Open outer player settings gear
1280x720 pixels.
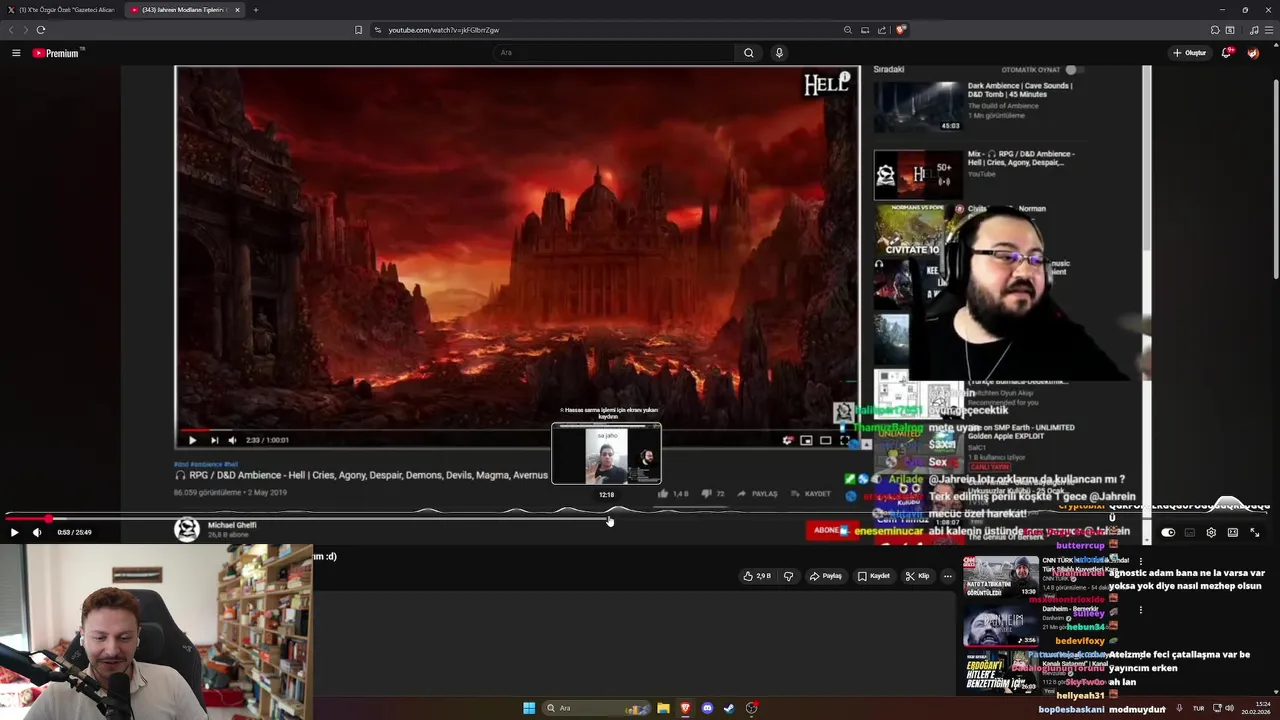pyautogui.click(x=1211, y=533)
